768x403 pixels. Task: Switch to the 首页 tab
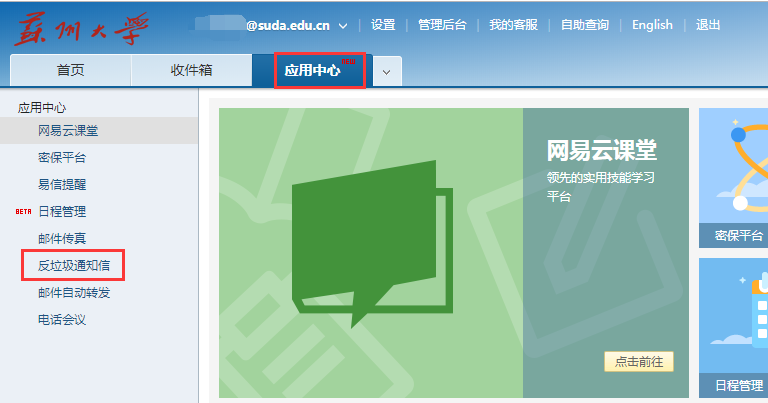[x=70, y=70]
